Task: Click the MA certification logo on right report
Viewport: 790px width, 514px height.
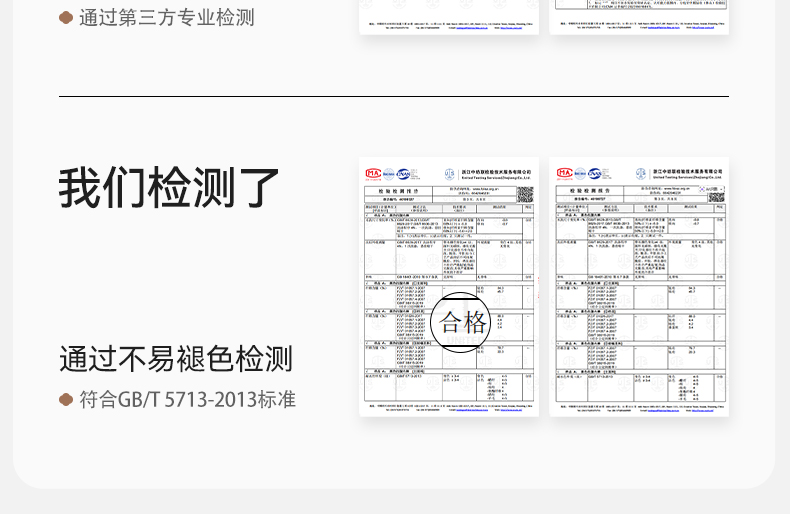Action: 565,172
